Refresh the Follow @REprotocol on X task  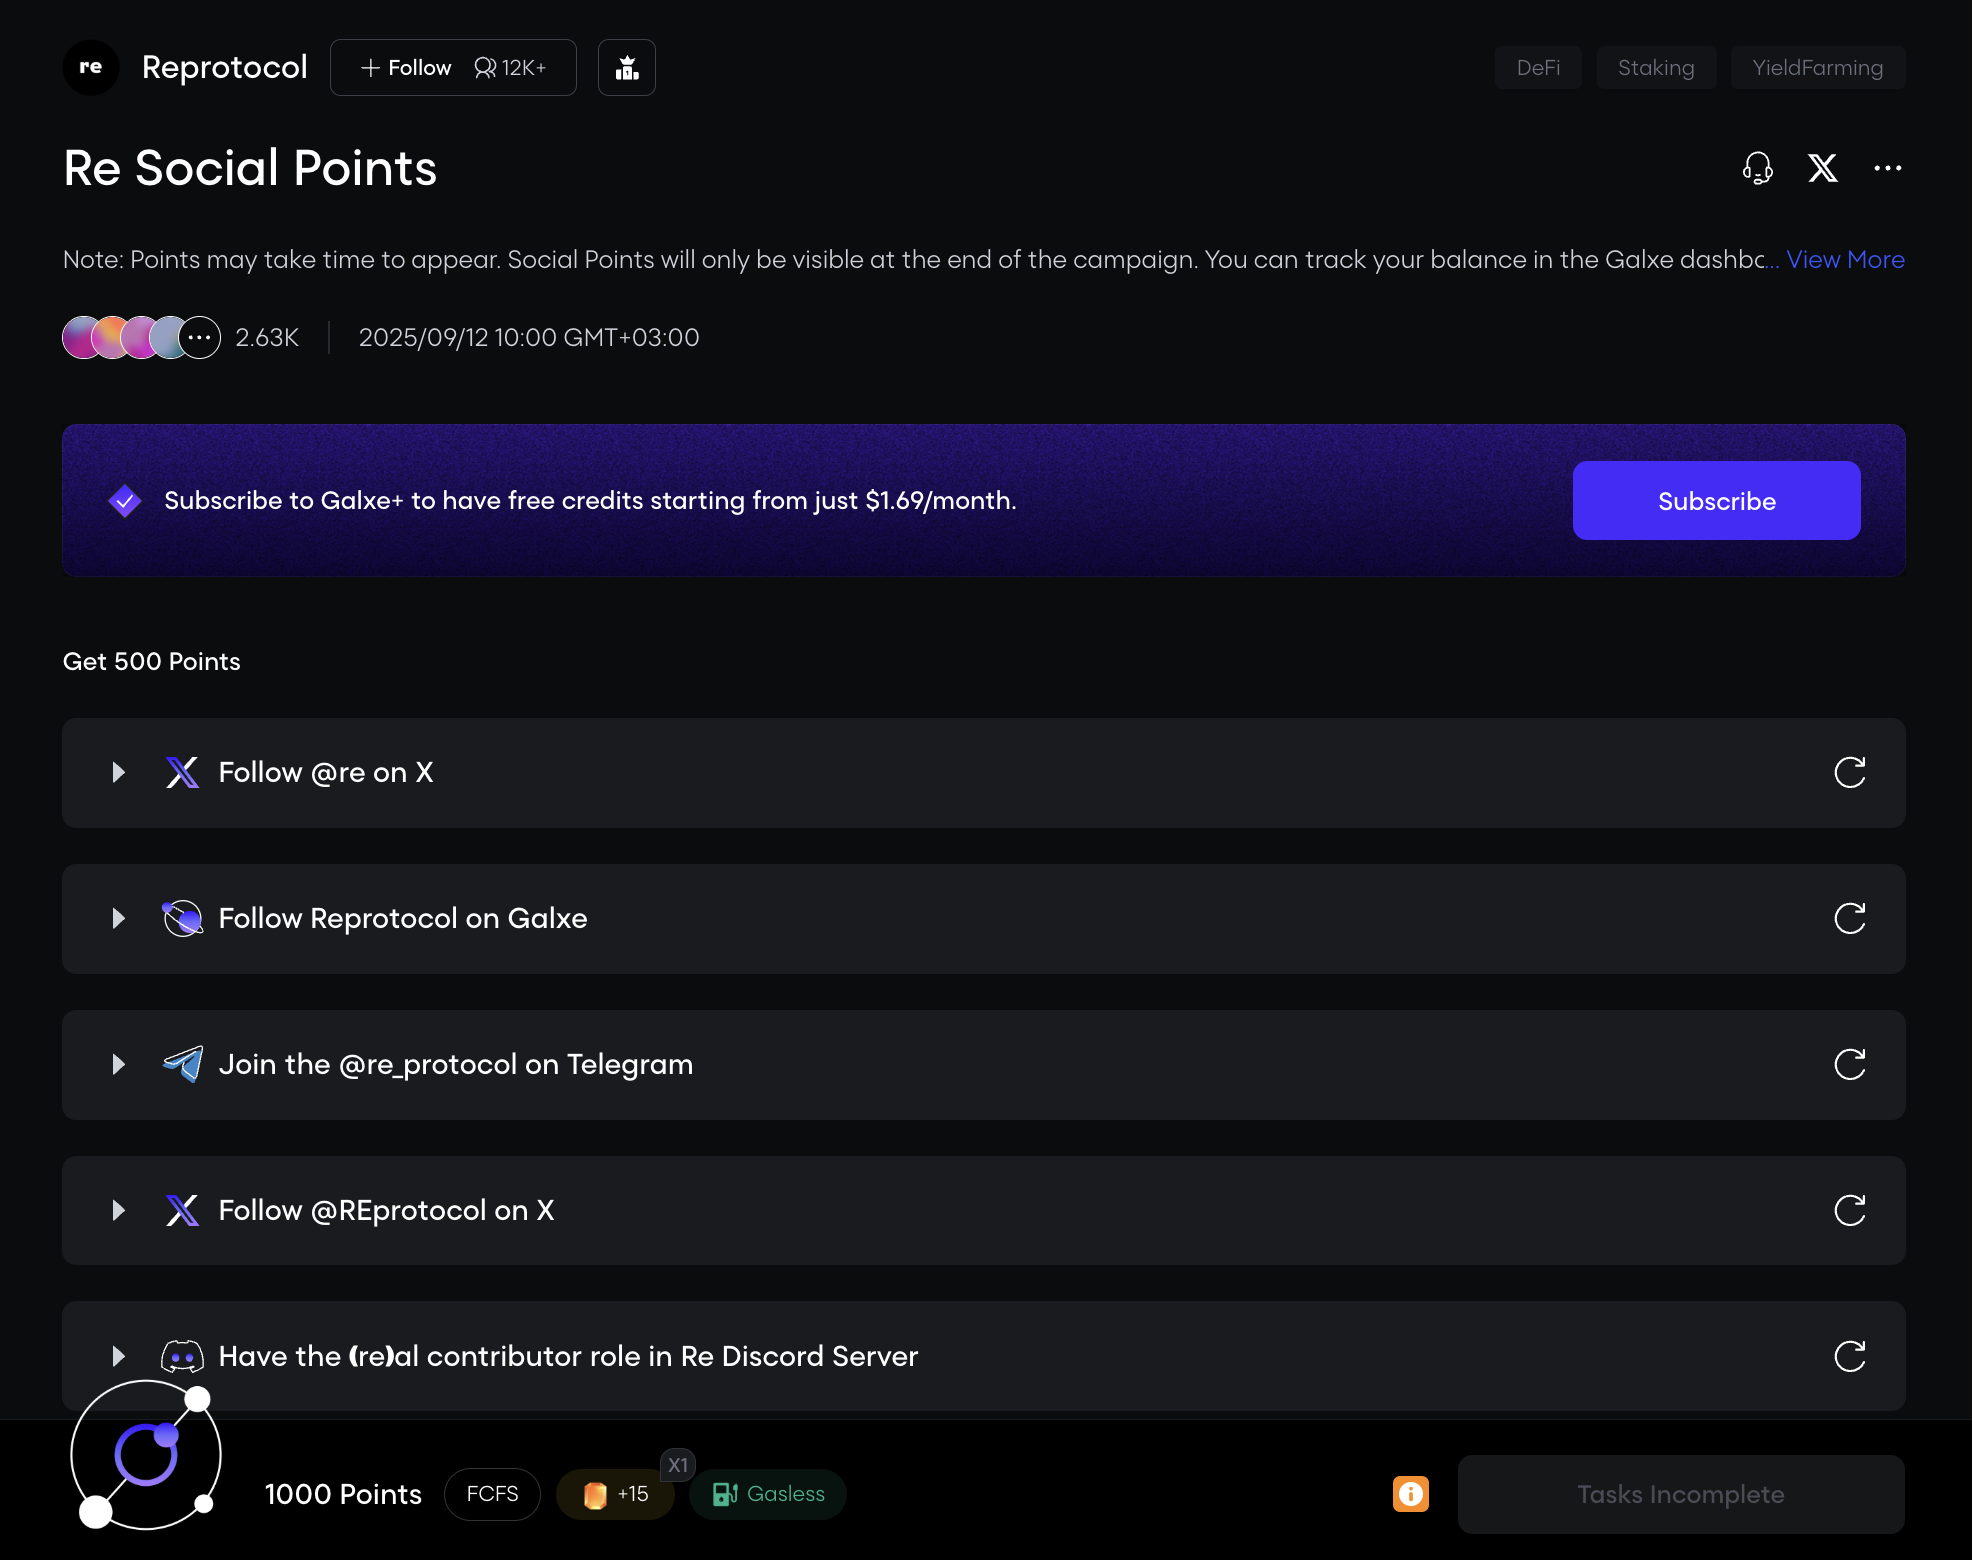point(1849,1210)
